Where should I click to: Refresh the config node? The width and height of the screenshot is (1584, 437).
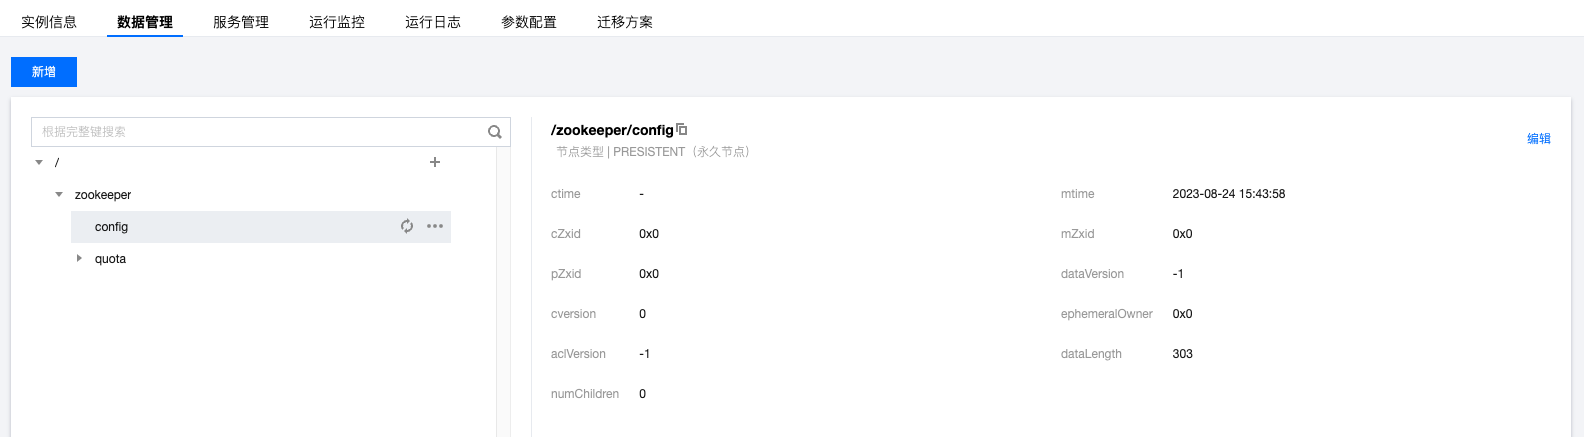click(407, 226)
